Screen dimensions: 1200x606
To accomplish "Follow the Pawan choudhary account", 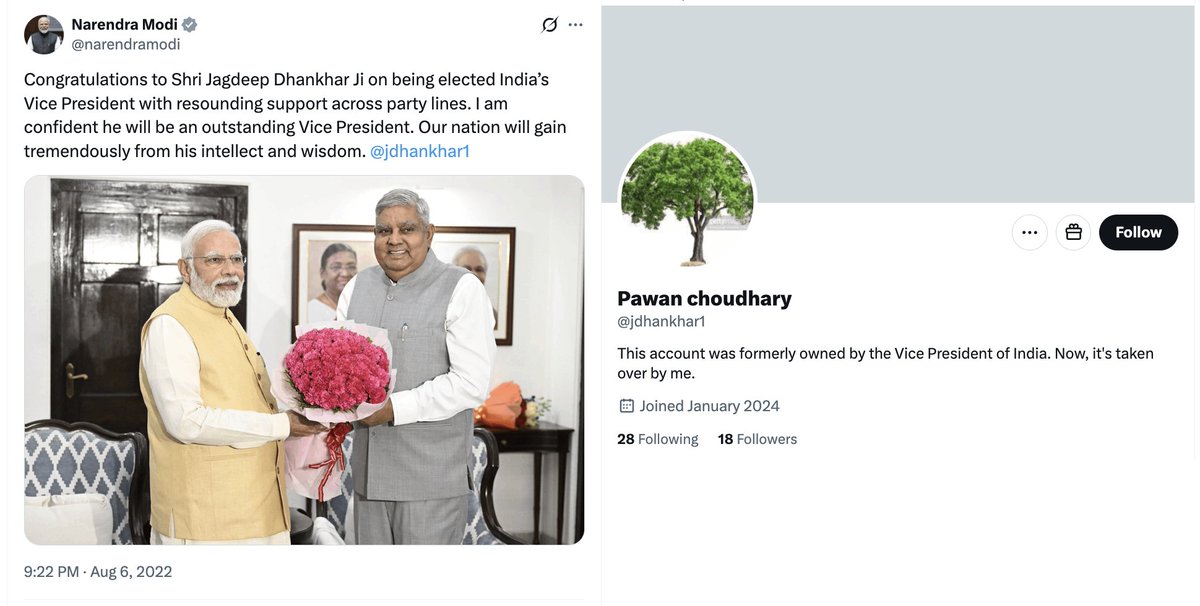I will 1138,232.
